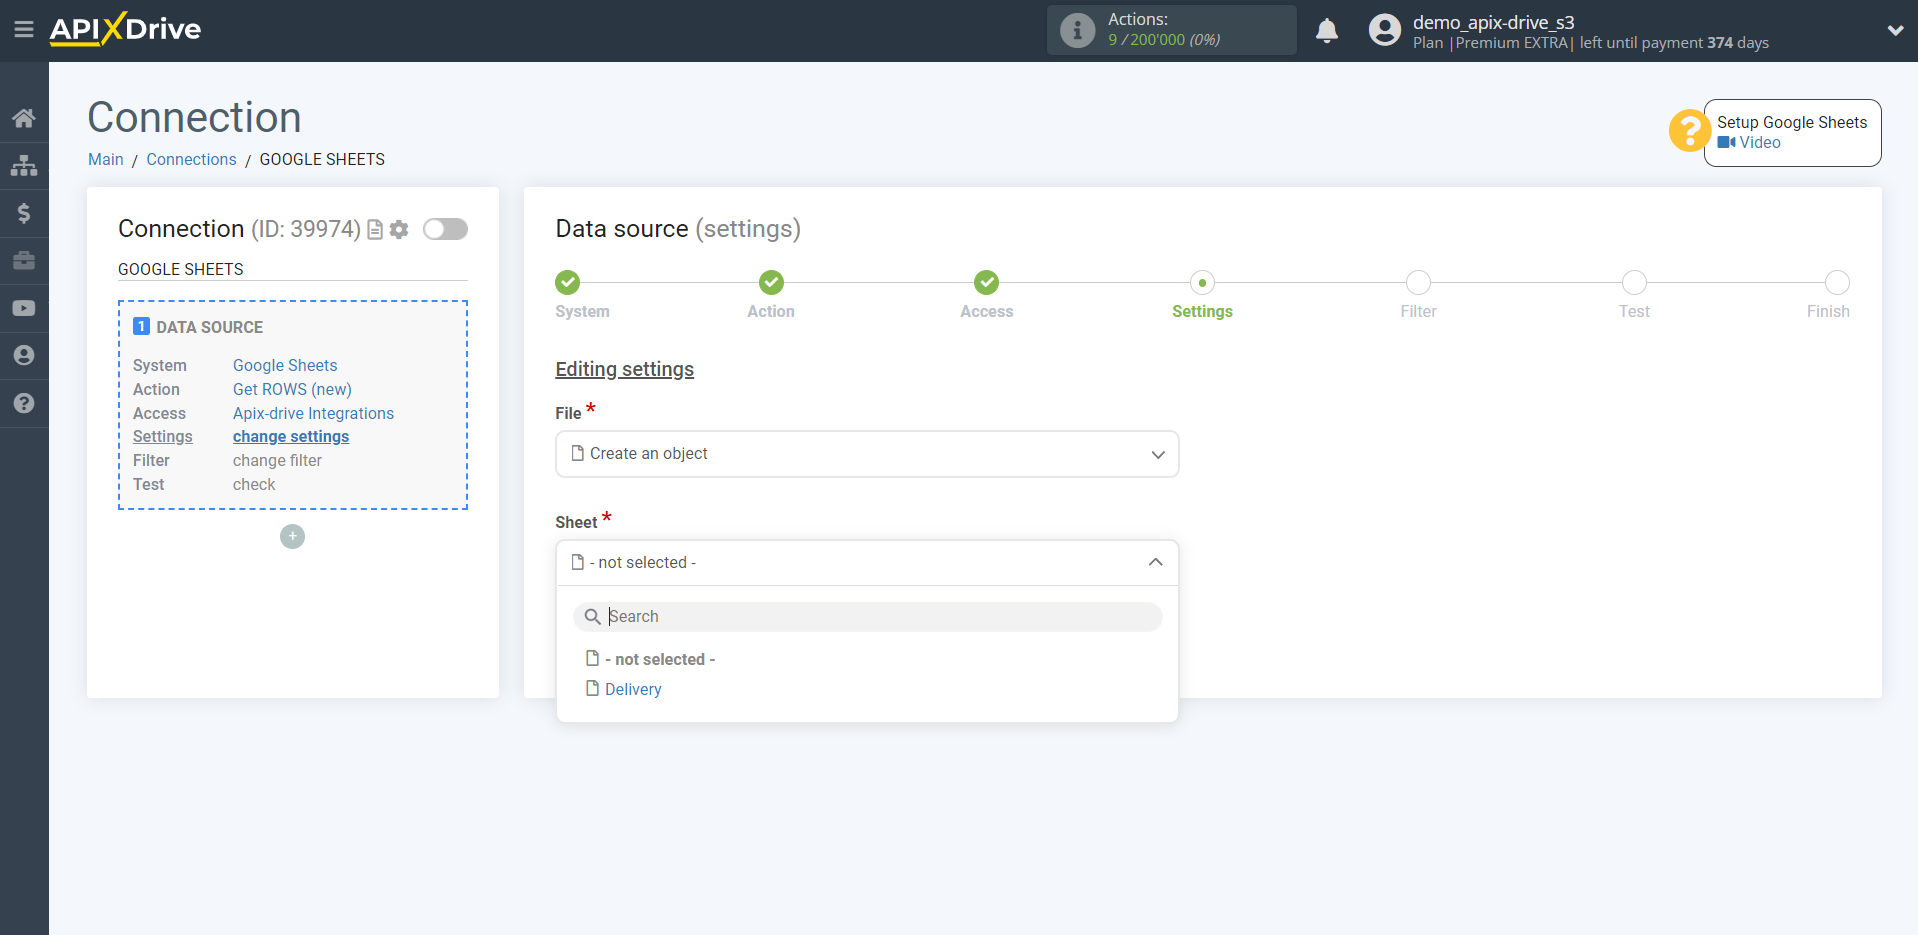Open the help question sidebar icon
Screen dimensions: 1918x935
pos(24,403)
